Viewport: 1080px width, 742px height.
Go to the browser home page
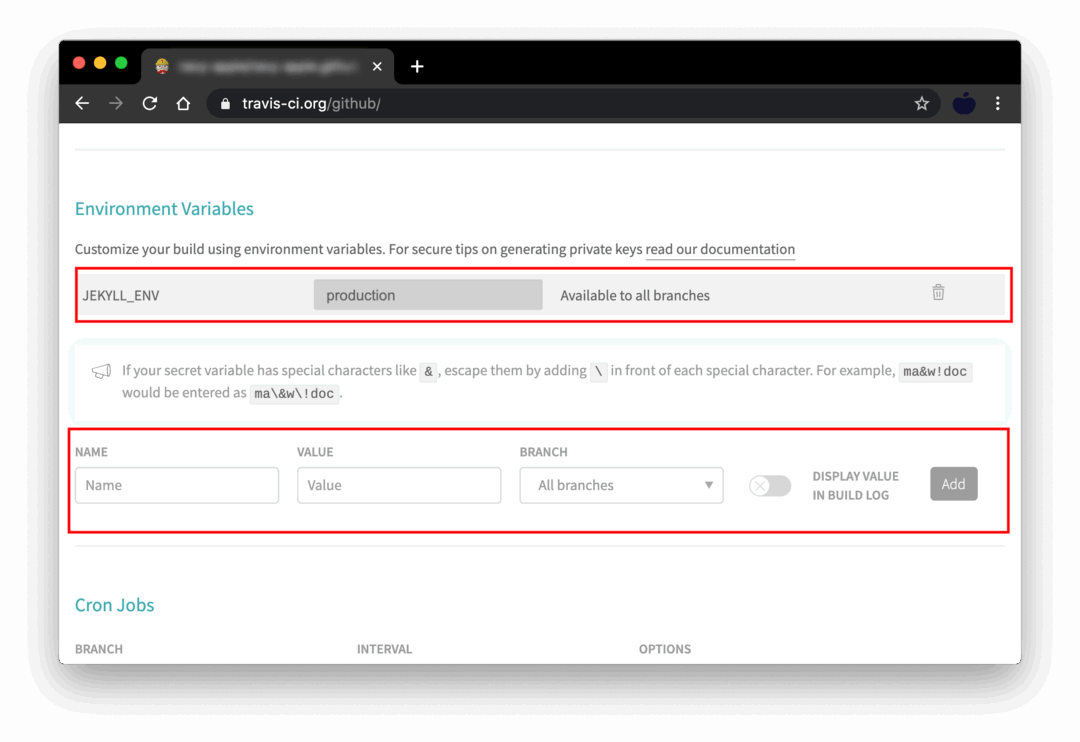click(x=183, y=103)
